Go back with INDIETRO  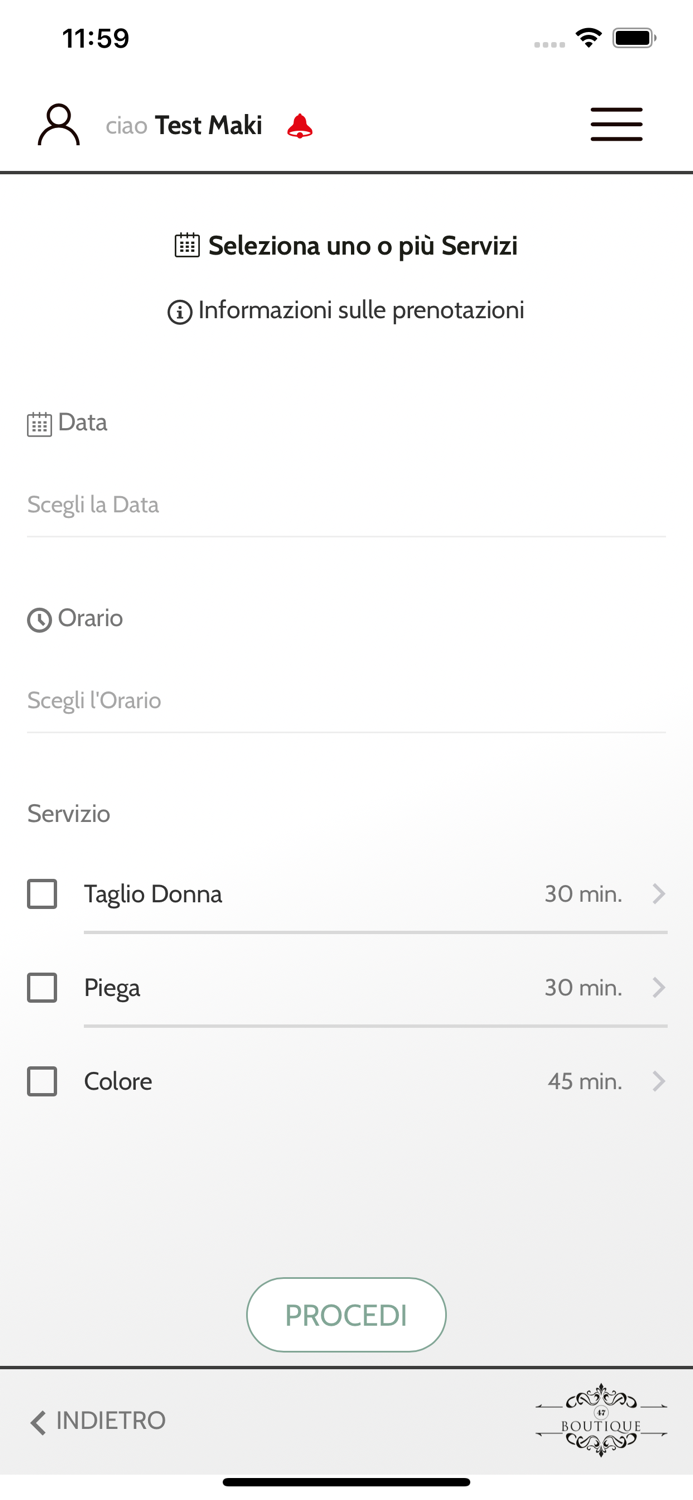98,1421
